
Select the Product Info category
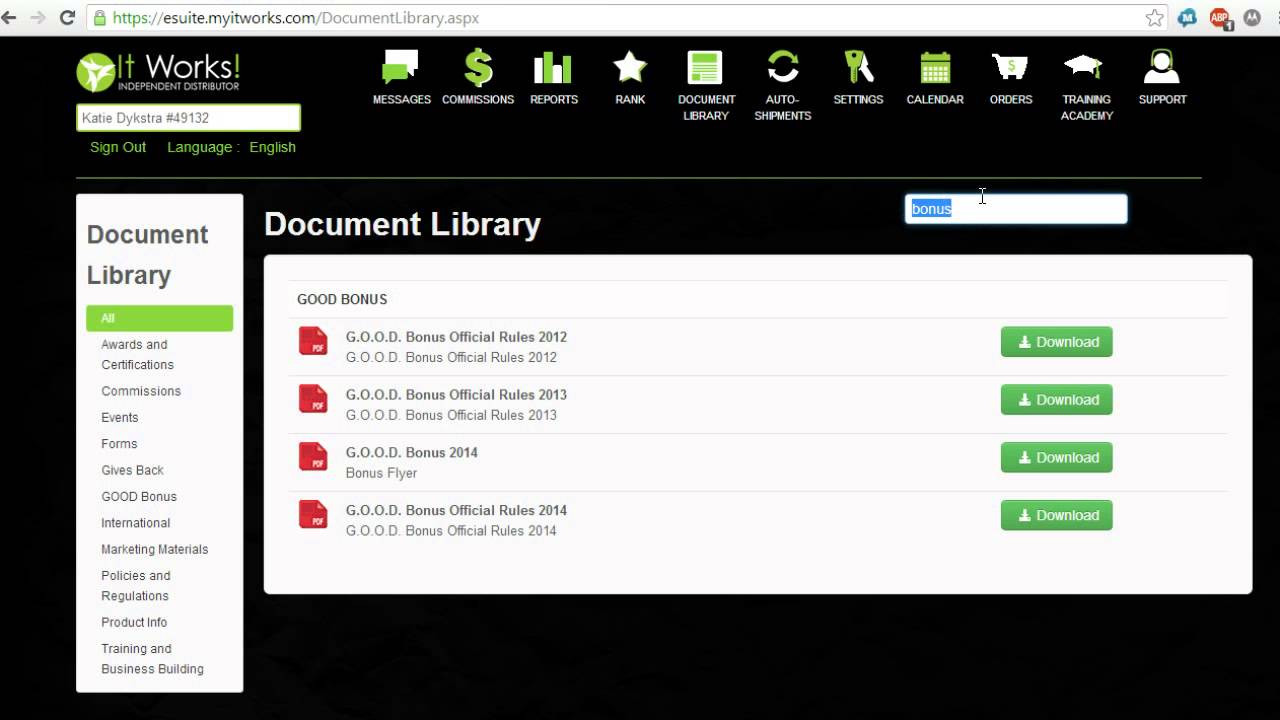point(134,622)
